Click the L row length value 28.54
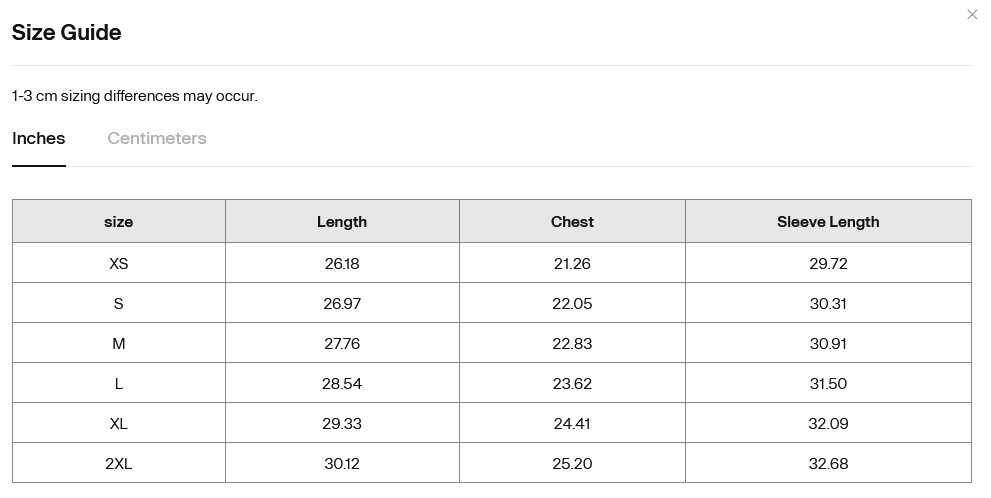Image resolution: width=991 pixels, height=498 pixels. tap(342, 384)
